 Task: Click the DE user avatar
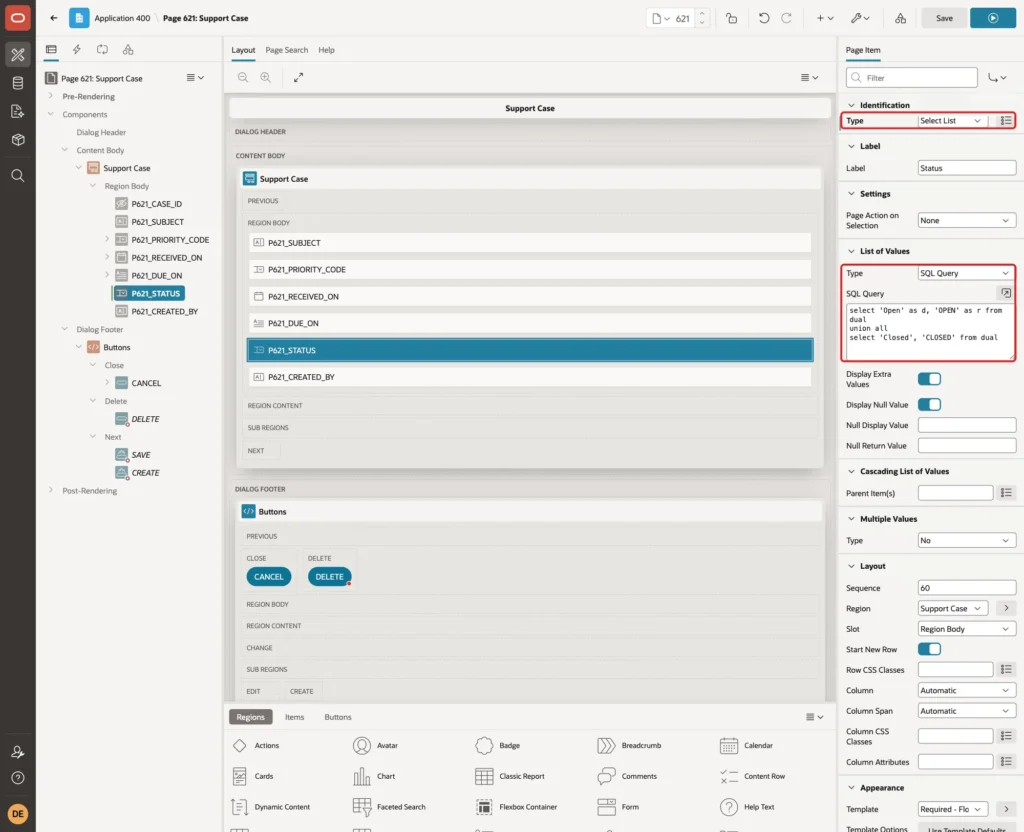[18, 814]
